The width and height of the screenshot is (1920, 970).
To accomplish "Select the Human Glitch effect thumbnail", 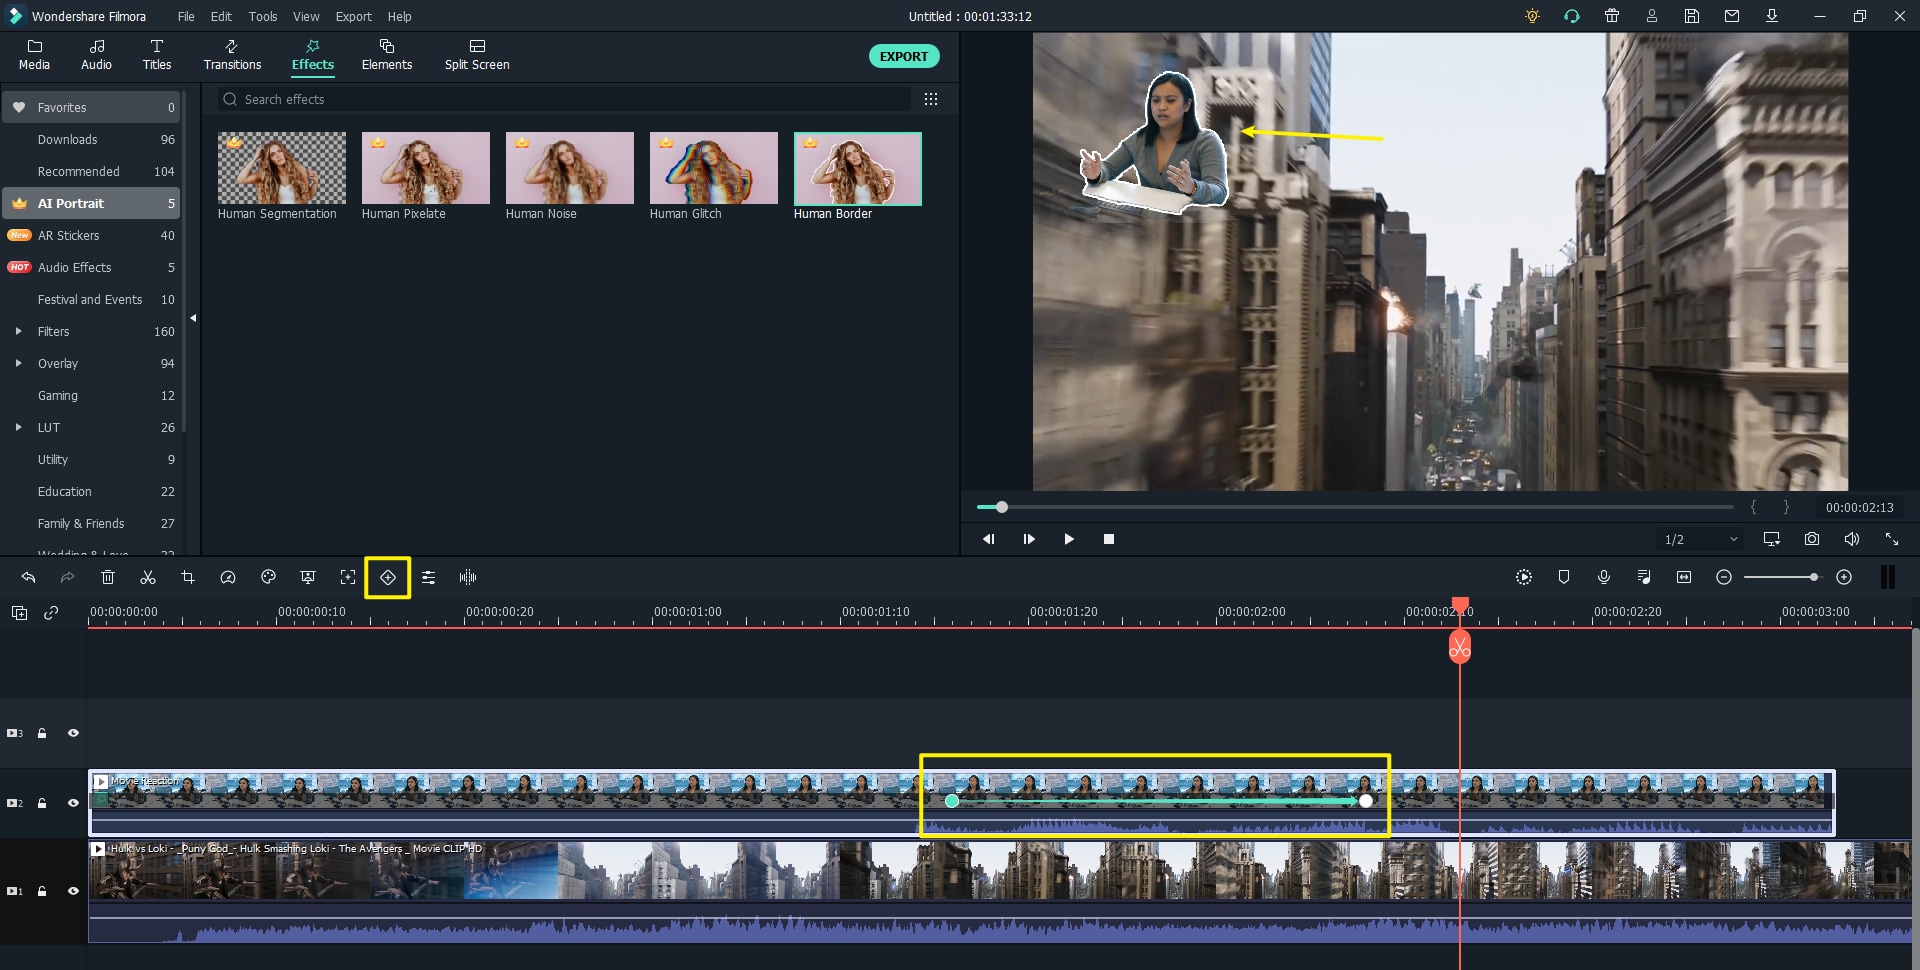I will click(714, 168).
